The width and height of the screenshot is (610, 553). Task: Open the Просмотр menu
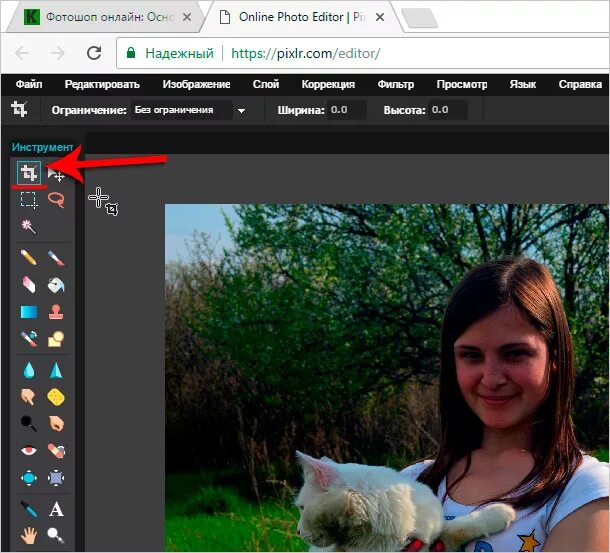point(462,84)
